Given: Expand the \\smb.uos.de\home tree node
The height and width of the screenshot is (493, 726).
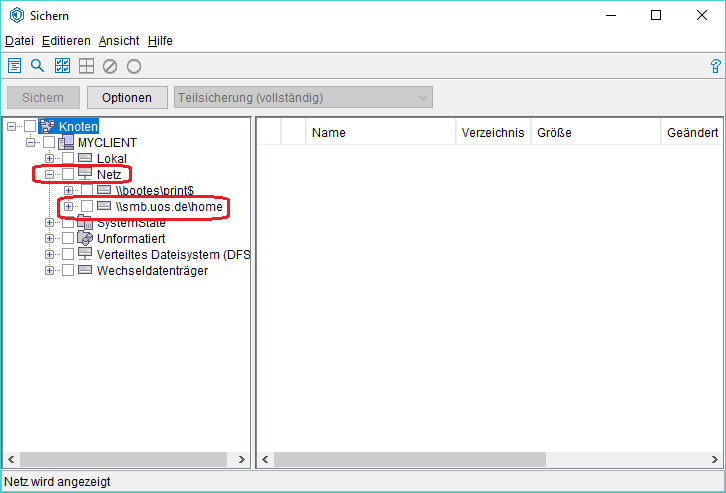Looking at the screenshot, I should 69,206.
